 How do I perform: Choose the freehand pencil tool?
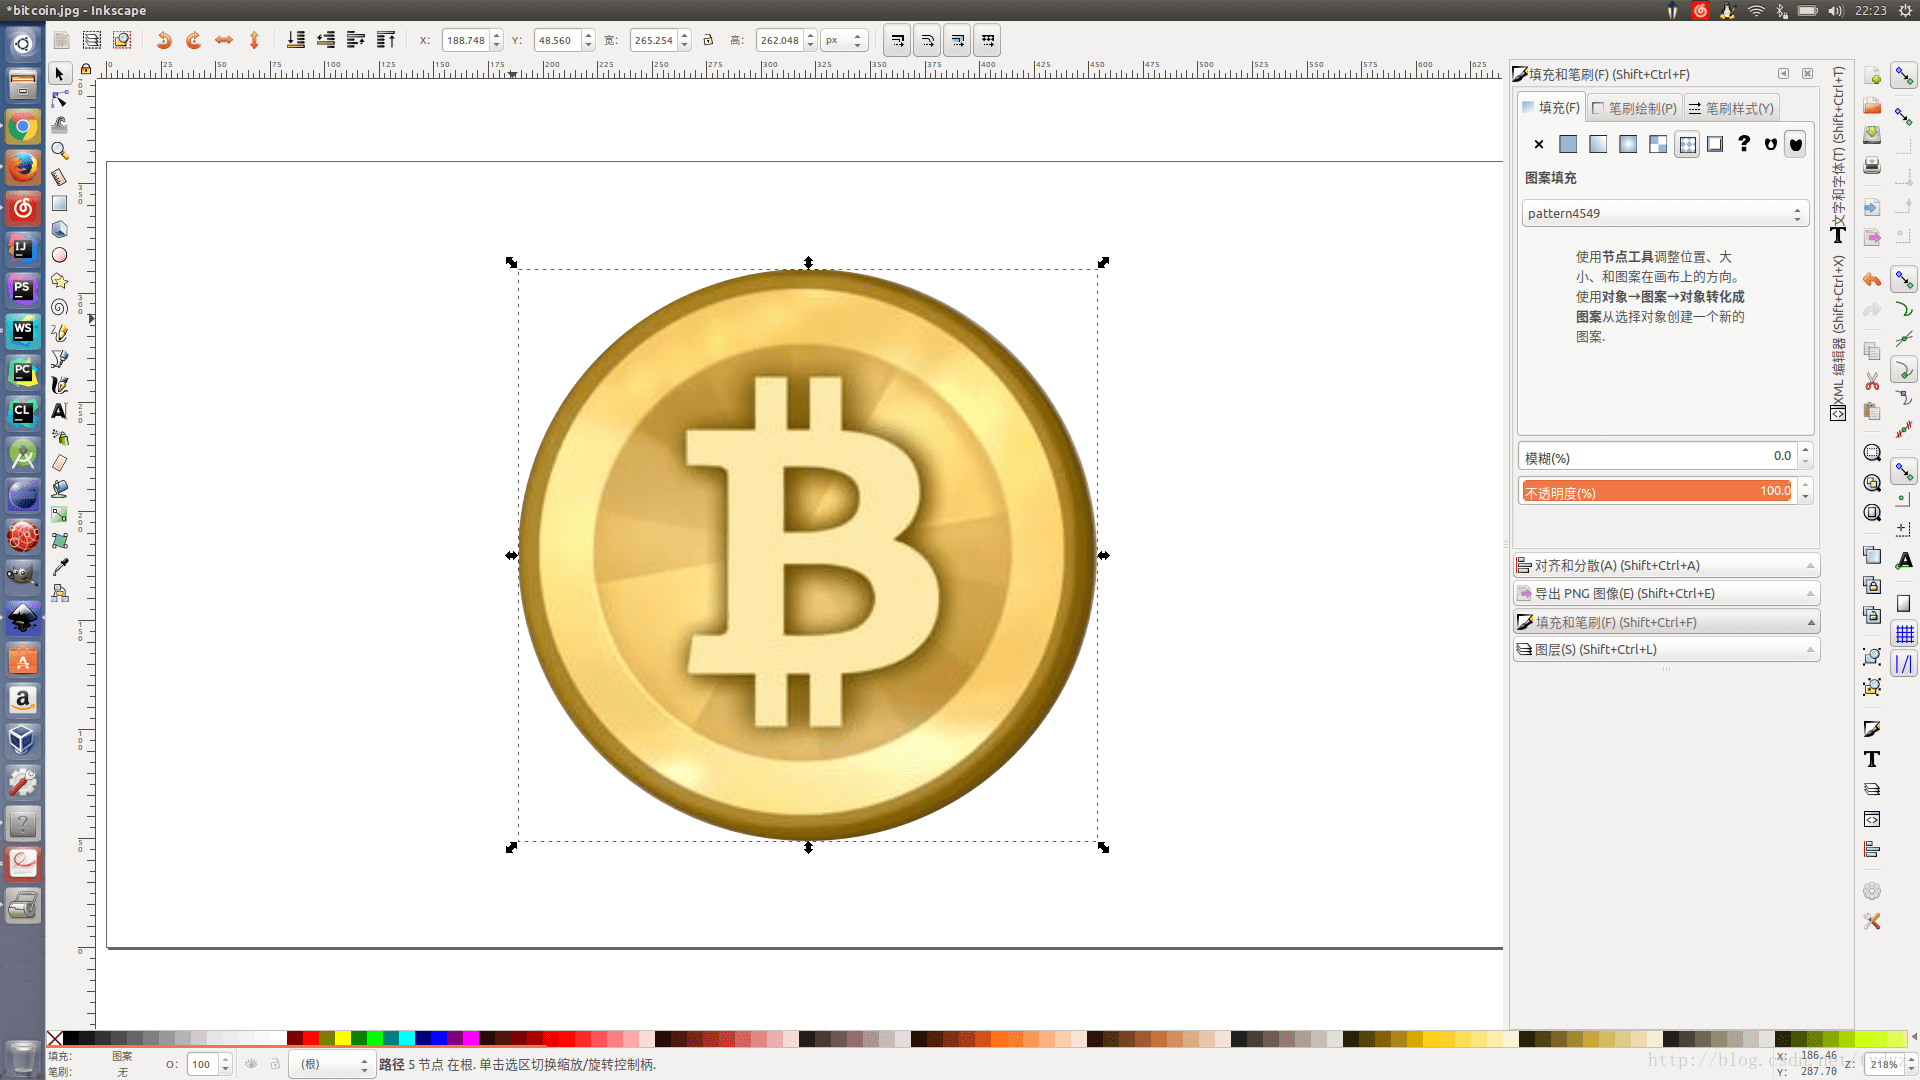click(x=60, y=333)
